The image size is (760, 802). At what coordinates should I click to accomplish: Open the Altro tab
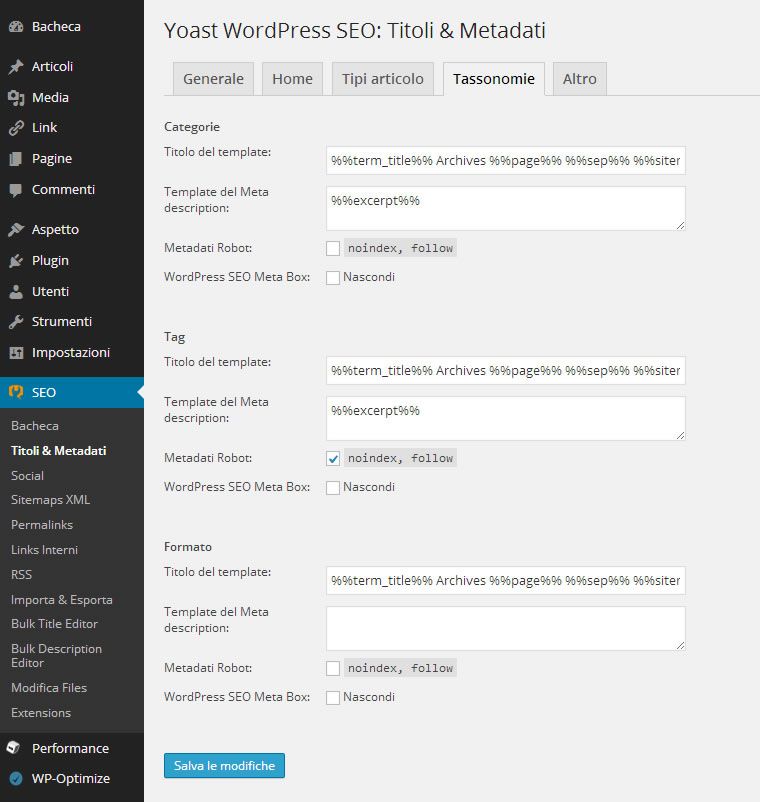coord(579,79)
